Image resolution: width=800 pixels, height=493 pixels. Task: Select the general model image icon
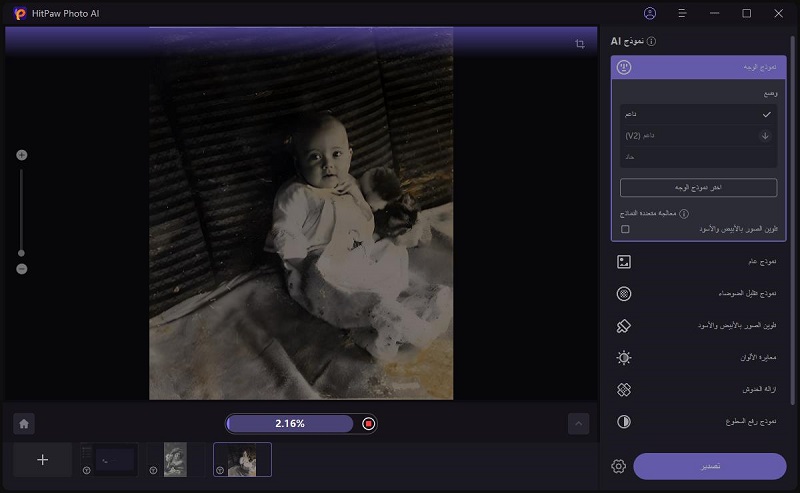624,262
